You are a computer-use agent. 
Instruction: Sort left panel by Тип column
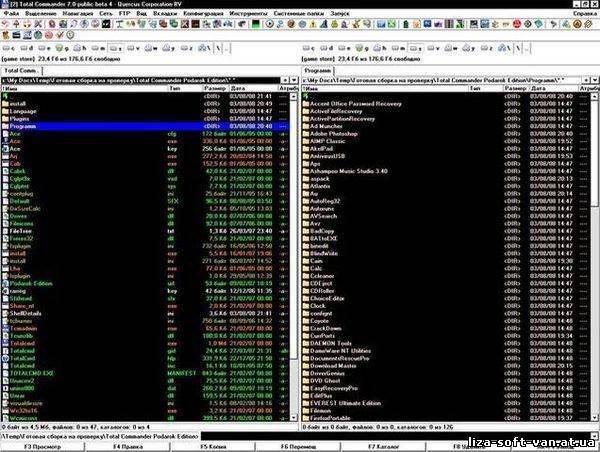click(185, 88)
